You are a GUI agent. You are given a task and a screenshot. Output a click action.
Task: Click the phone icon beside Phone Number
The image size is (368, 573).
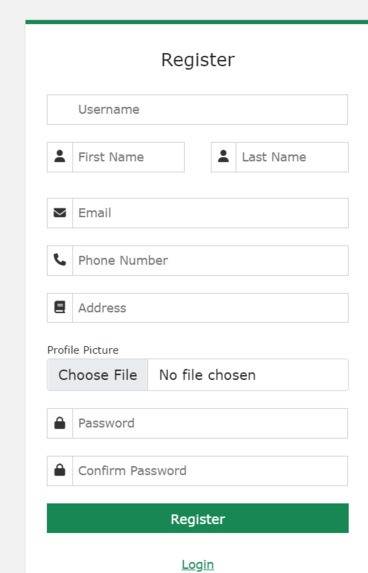coord(60,260)
